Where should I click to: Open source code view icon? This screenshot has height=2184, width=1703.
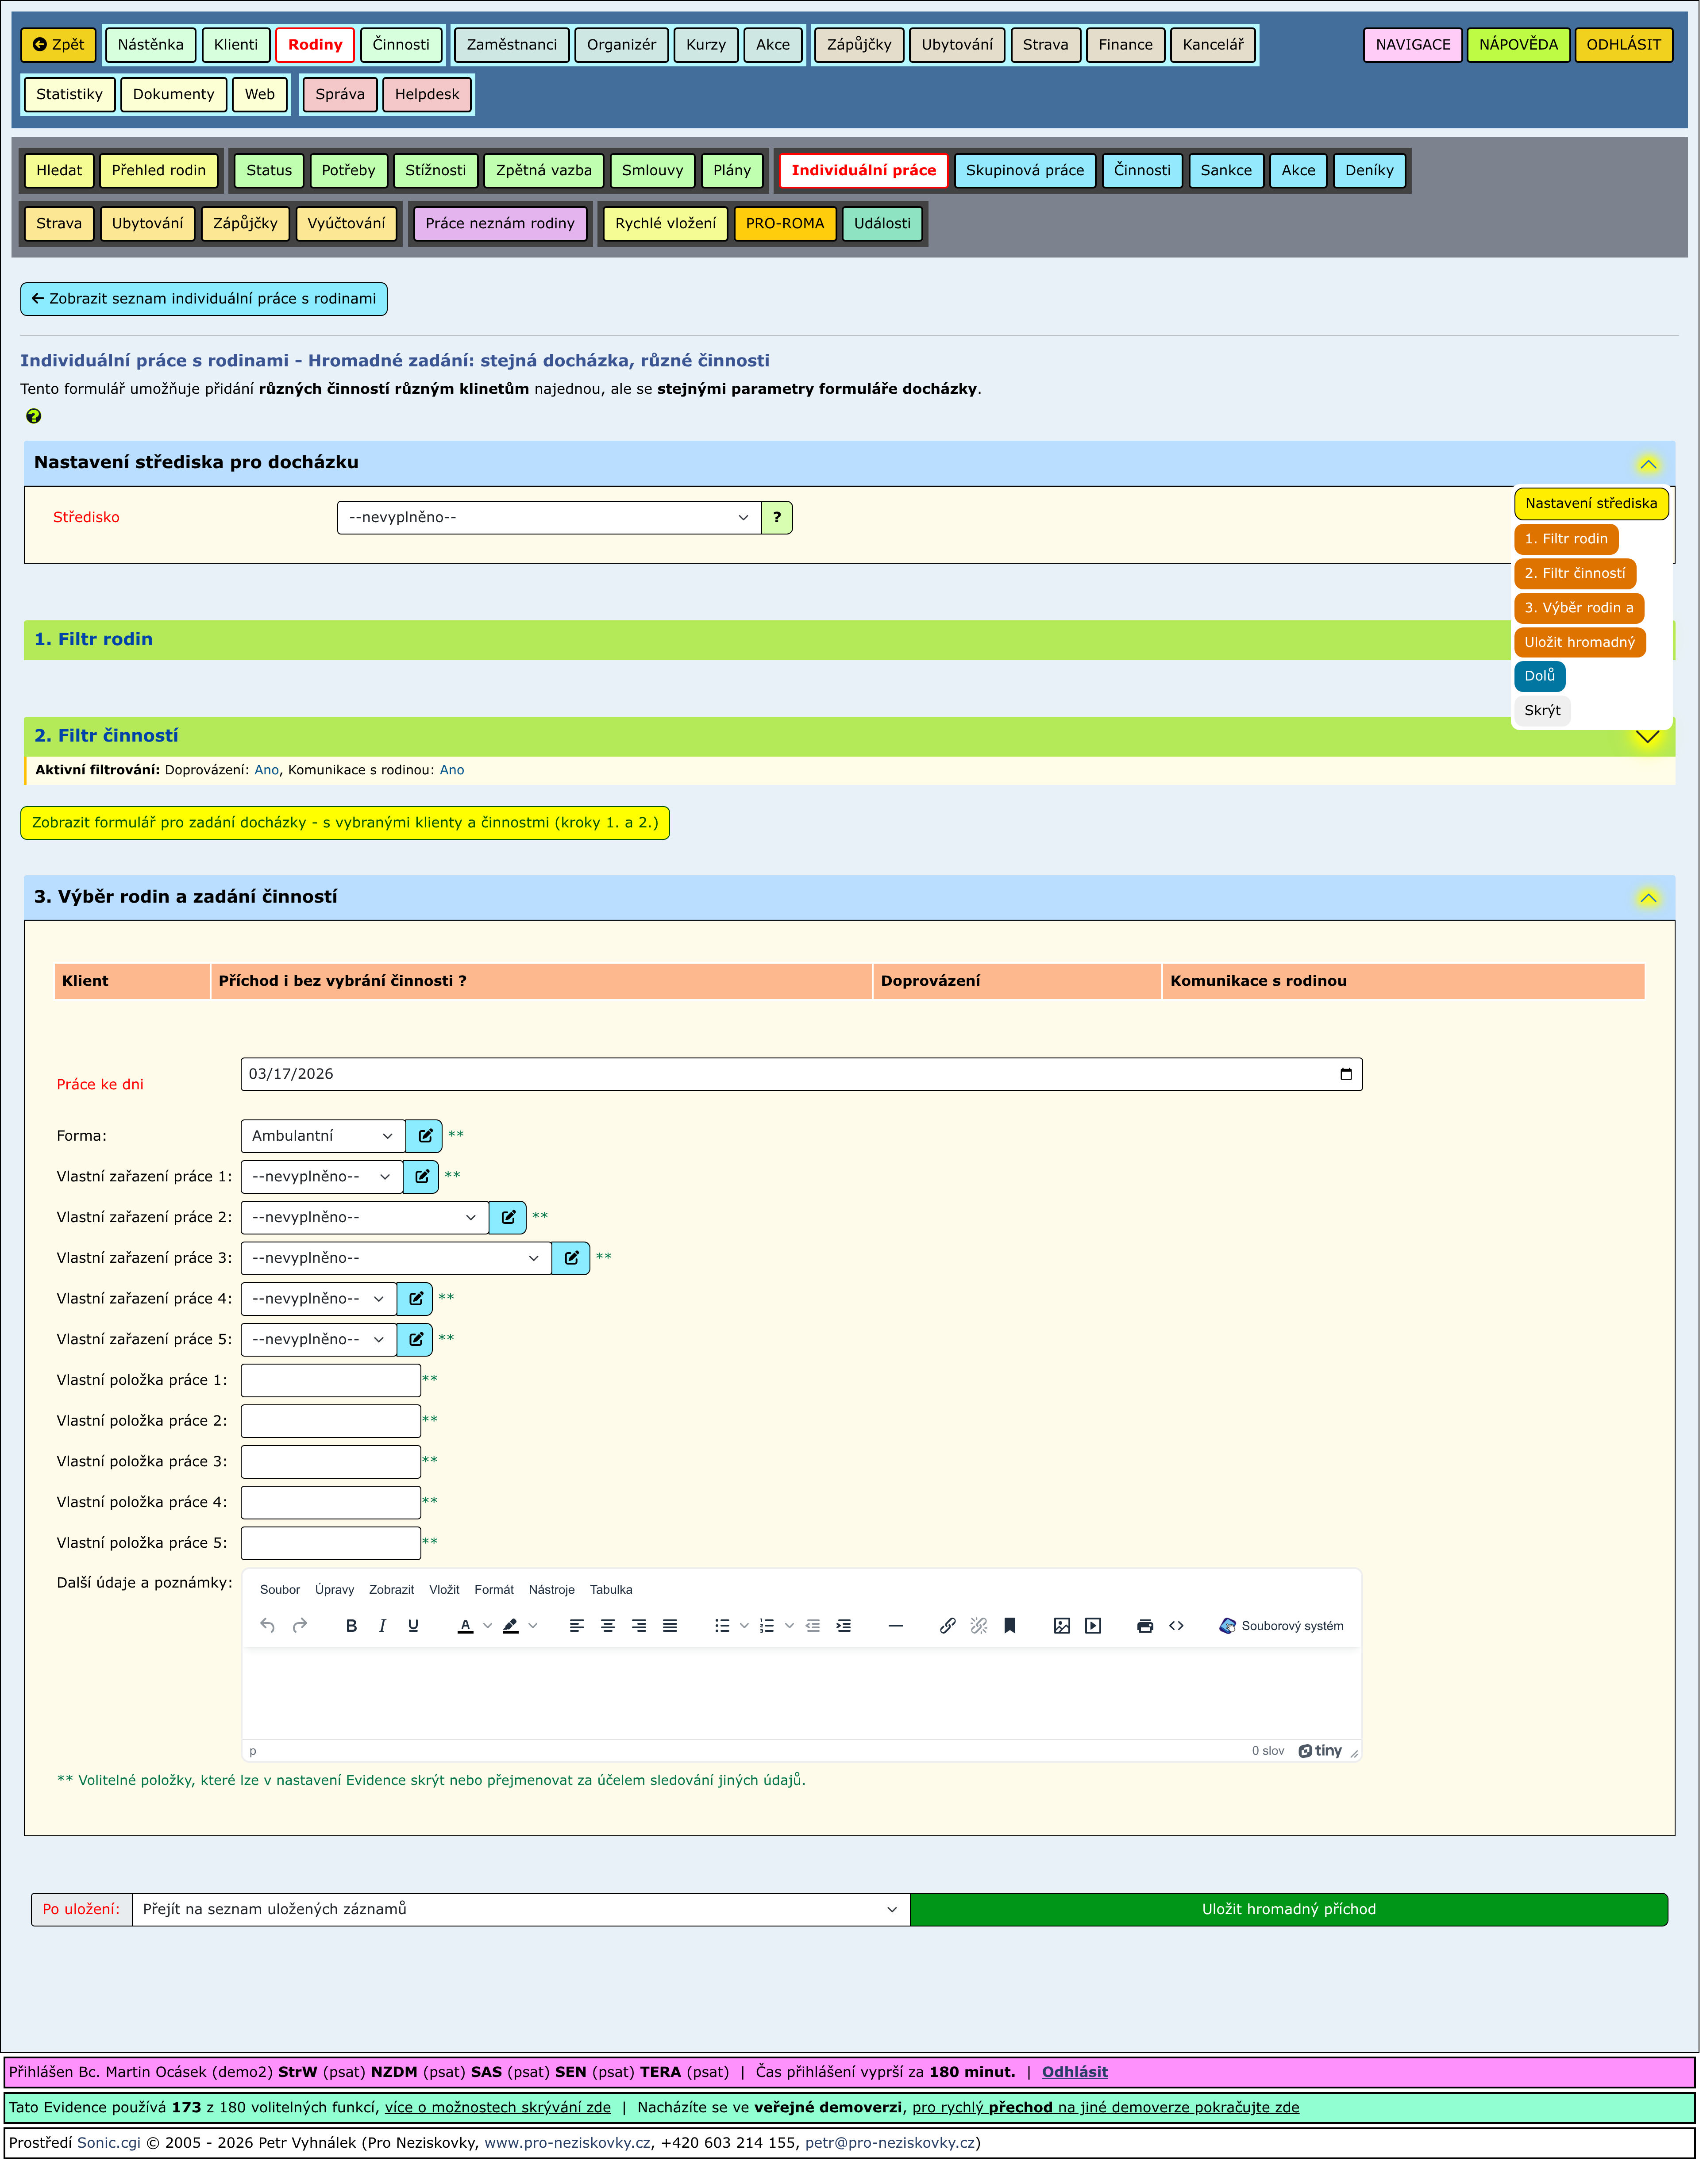(1177, 1627)
